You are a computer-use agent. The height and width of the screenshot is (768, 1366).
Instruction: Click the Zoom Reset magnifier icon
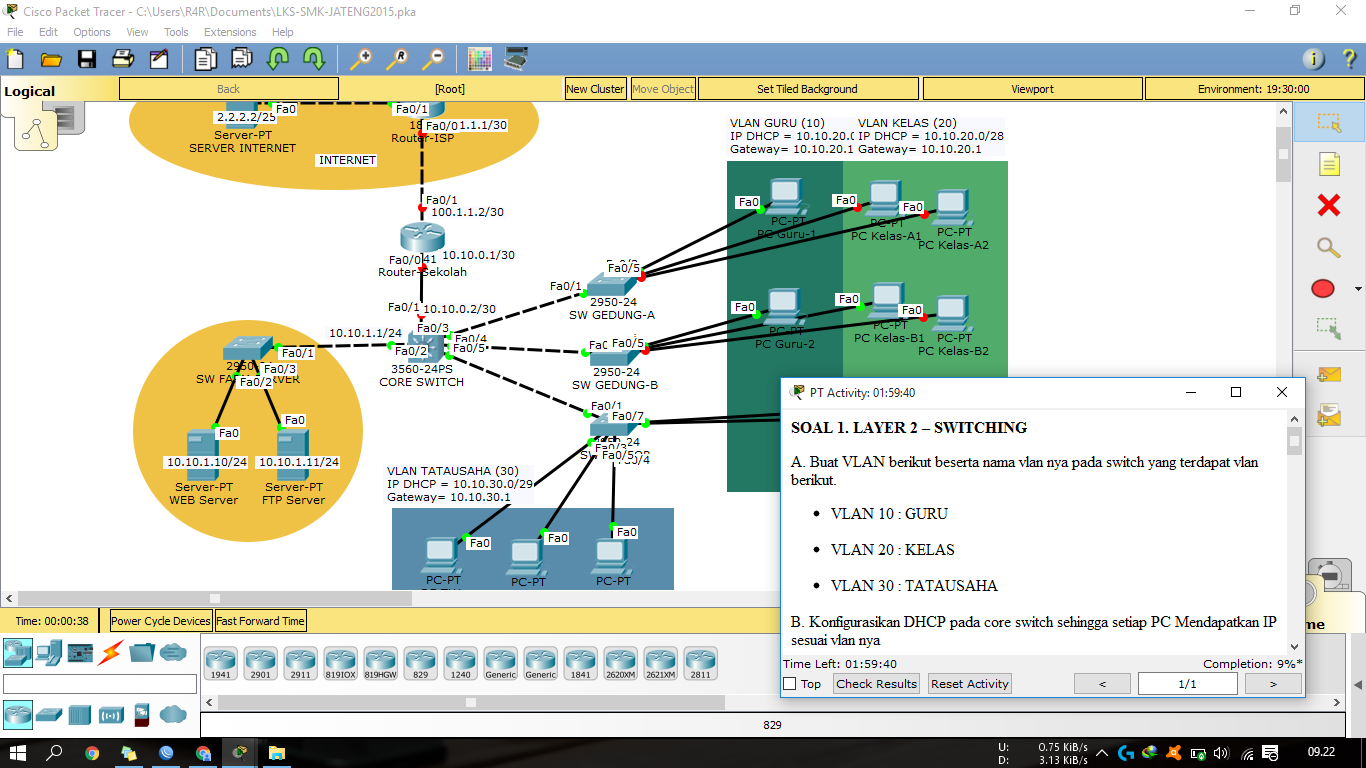397,58
